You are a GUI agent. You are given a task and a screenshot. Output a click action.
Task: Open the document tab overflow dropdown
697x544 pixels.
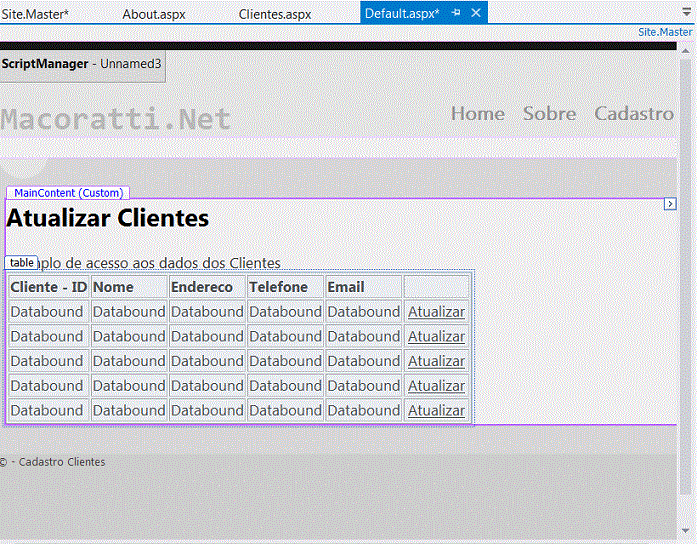click(687, 13)
